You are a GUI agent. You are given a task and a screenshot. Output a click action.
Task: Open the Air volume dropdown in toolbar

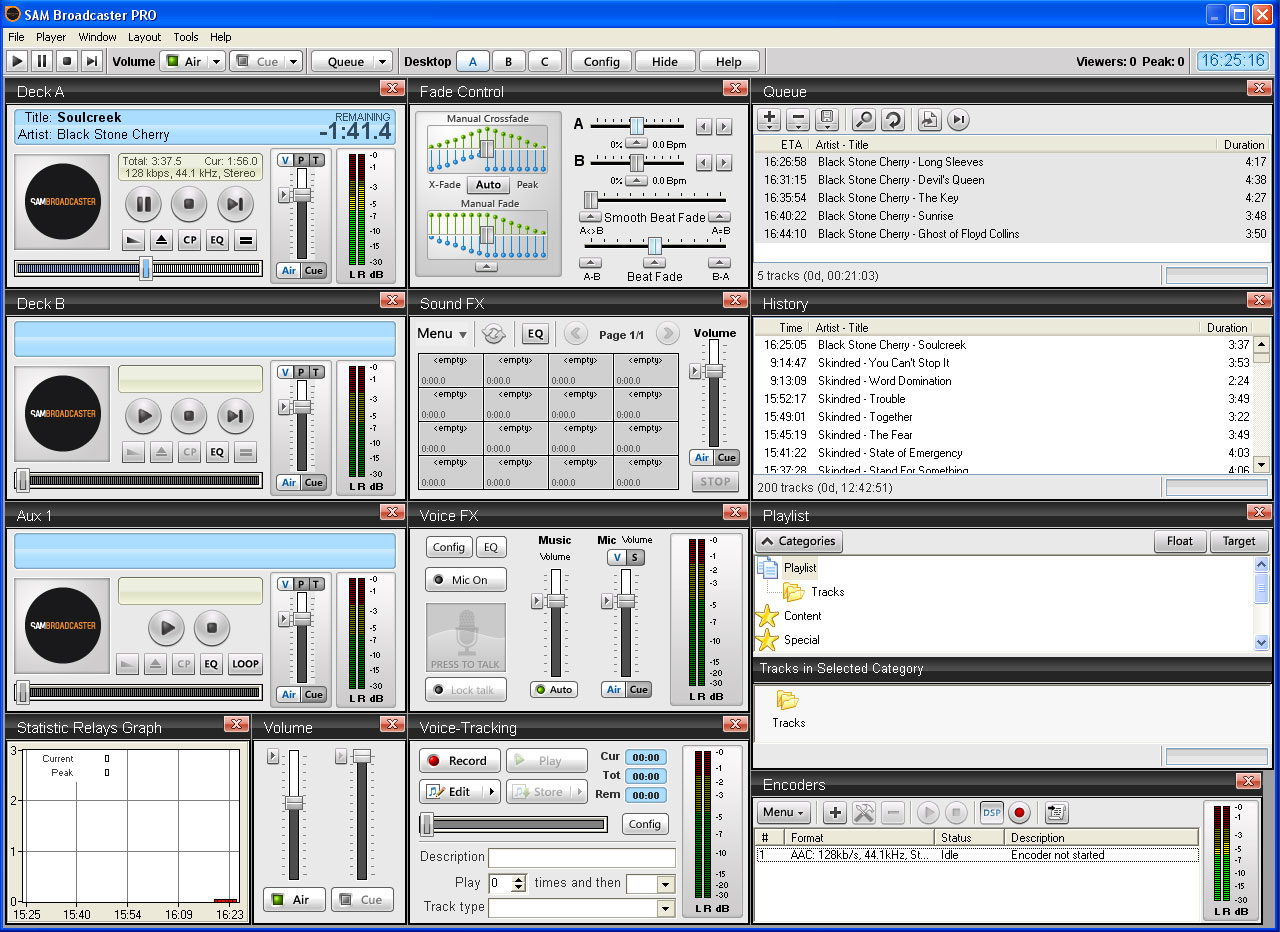coord(216,62)
